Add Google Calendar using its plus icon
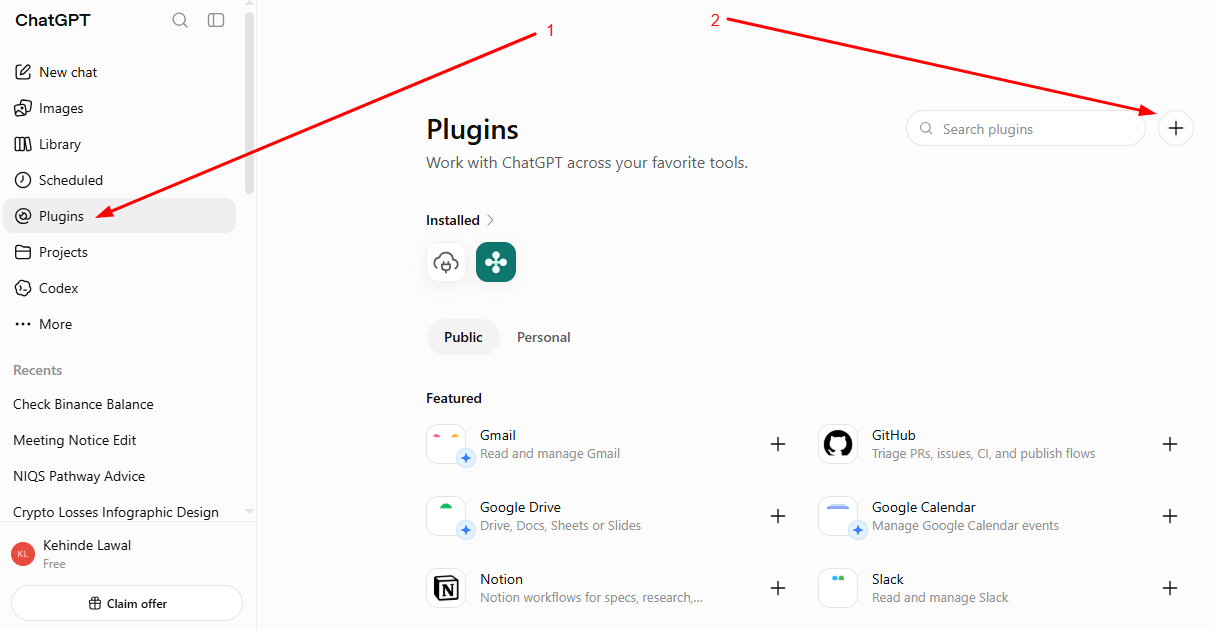Viewport: 1215px width, 630px height. [1170, 516]
